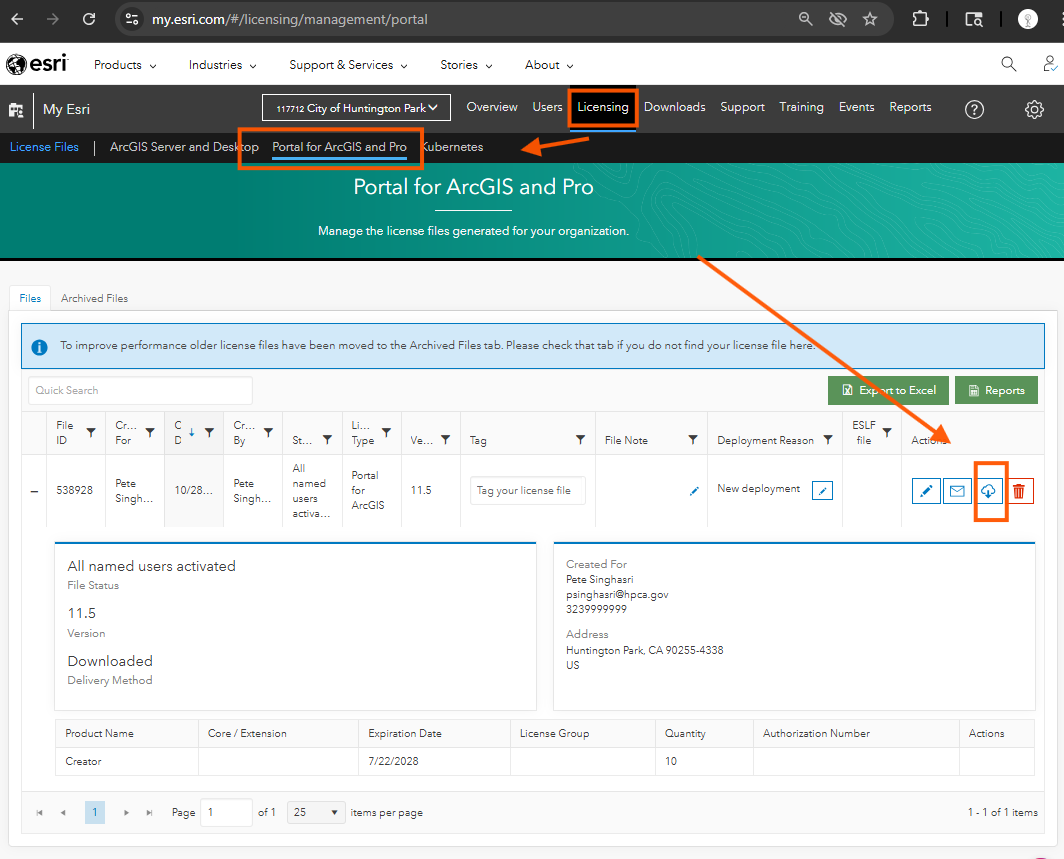Image resolution: width=1064 pixels, height=859 pixels.
Task: Expand the Products menu
Action: pos(125,65)
